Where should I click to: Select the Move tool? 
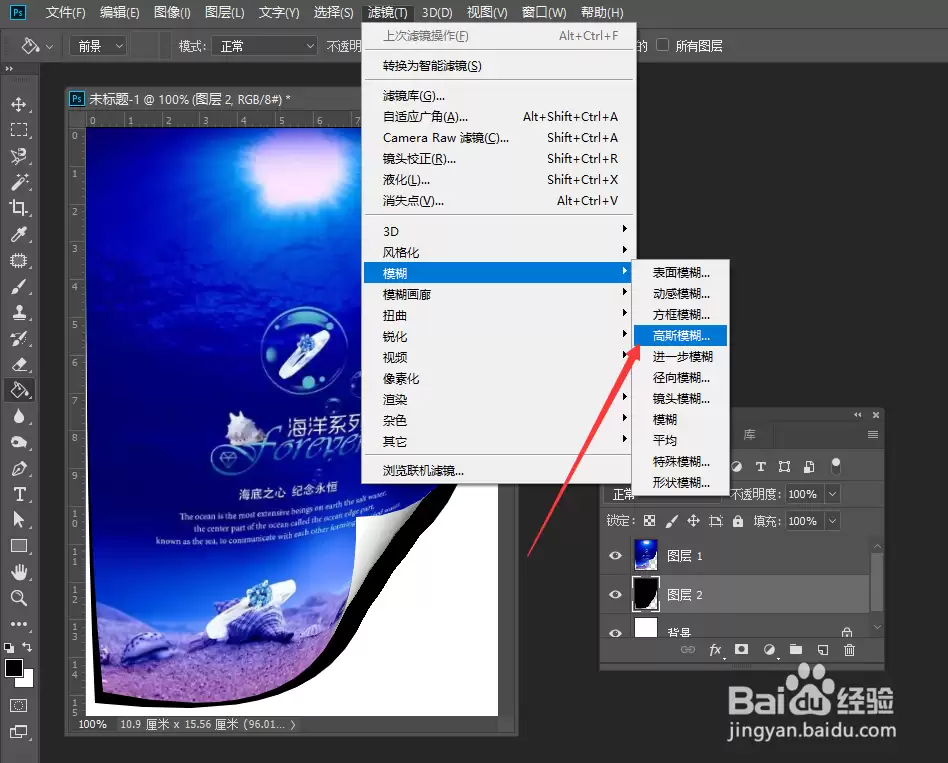pos(19,104)
